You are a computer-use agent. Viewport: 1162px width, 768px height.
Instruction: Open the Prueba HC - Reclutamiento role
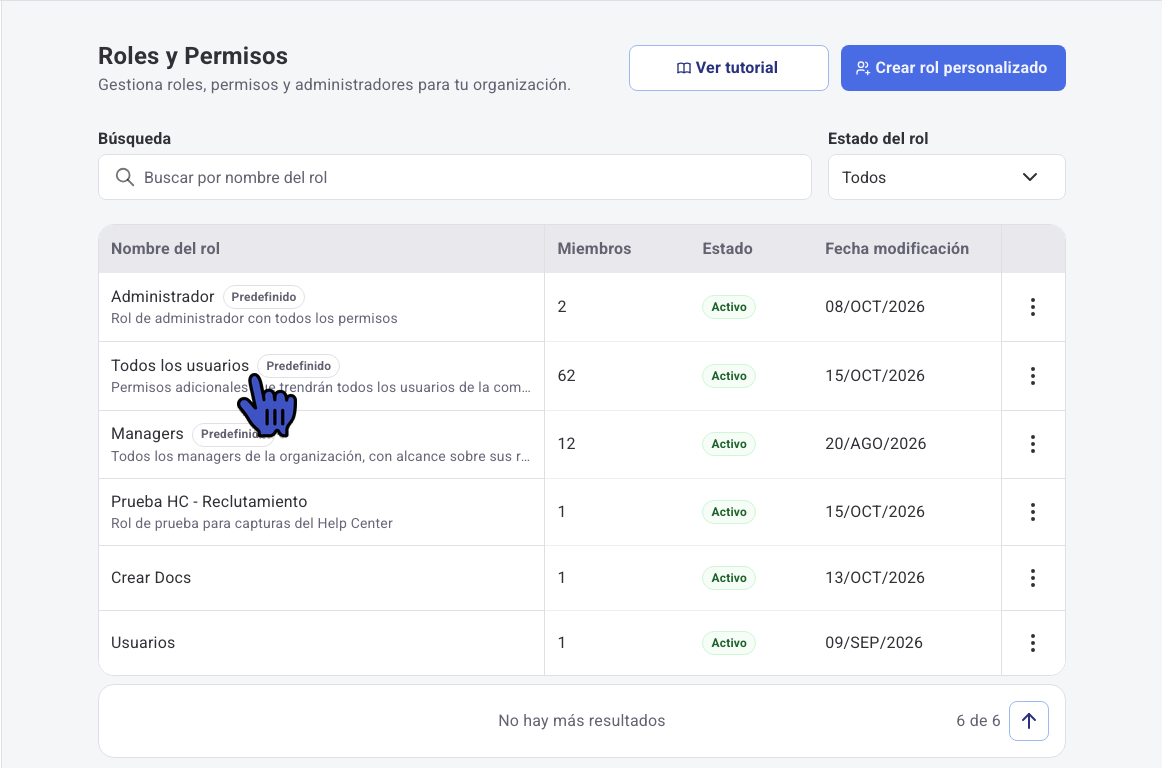tap(209, 502)
